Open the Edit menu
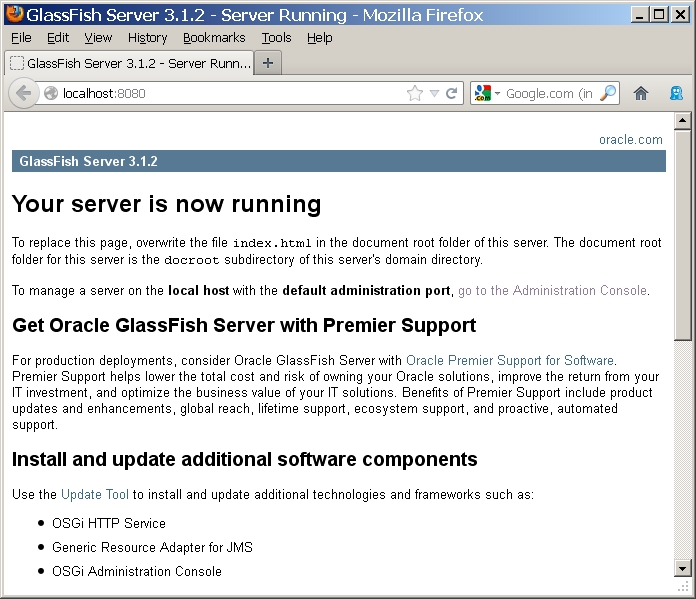The height and width of the screenshot is (599, 696). pyautogui.click(x=58, y=38)
